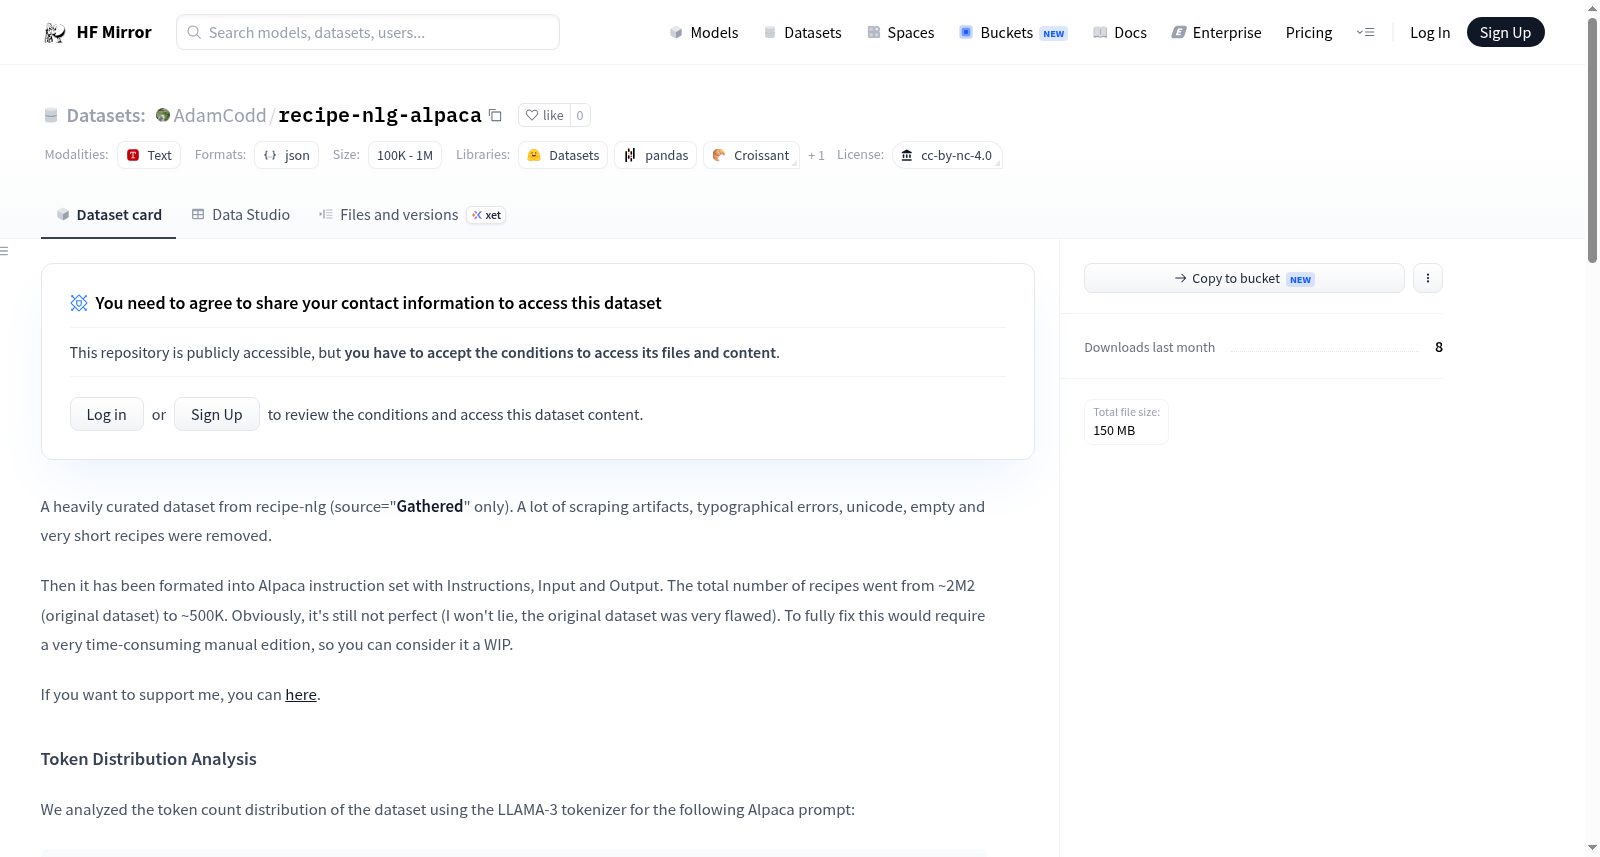1600x857 pixels.
Task: Open the Models nav item
Action: 704,33
